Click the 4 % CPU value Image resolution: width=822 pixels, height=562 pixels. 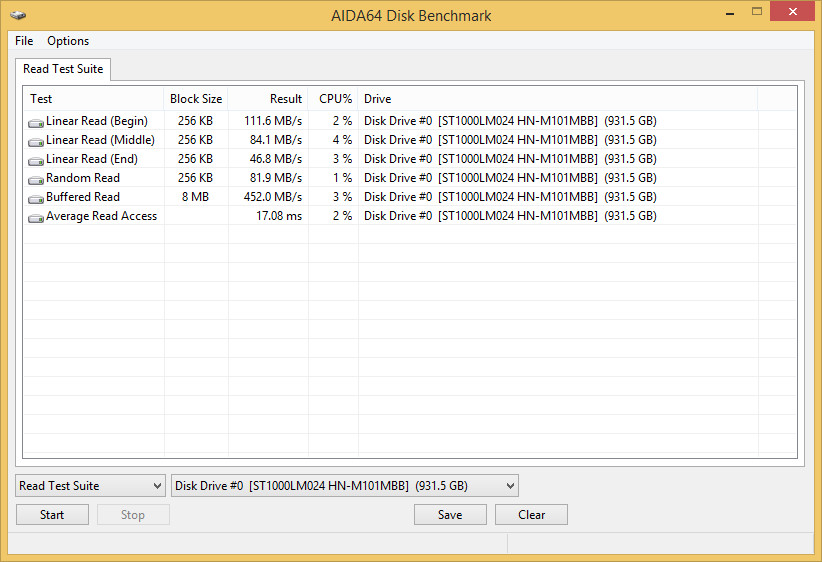coord(342,140)
